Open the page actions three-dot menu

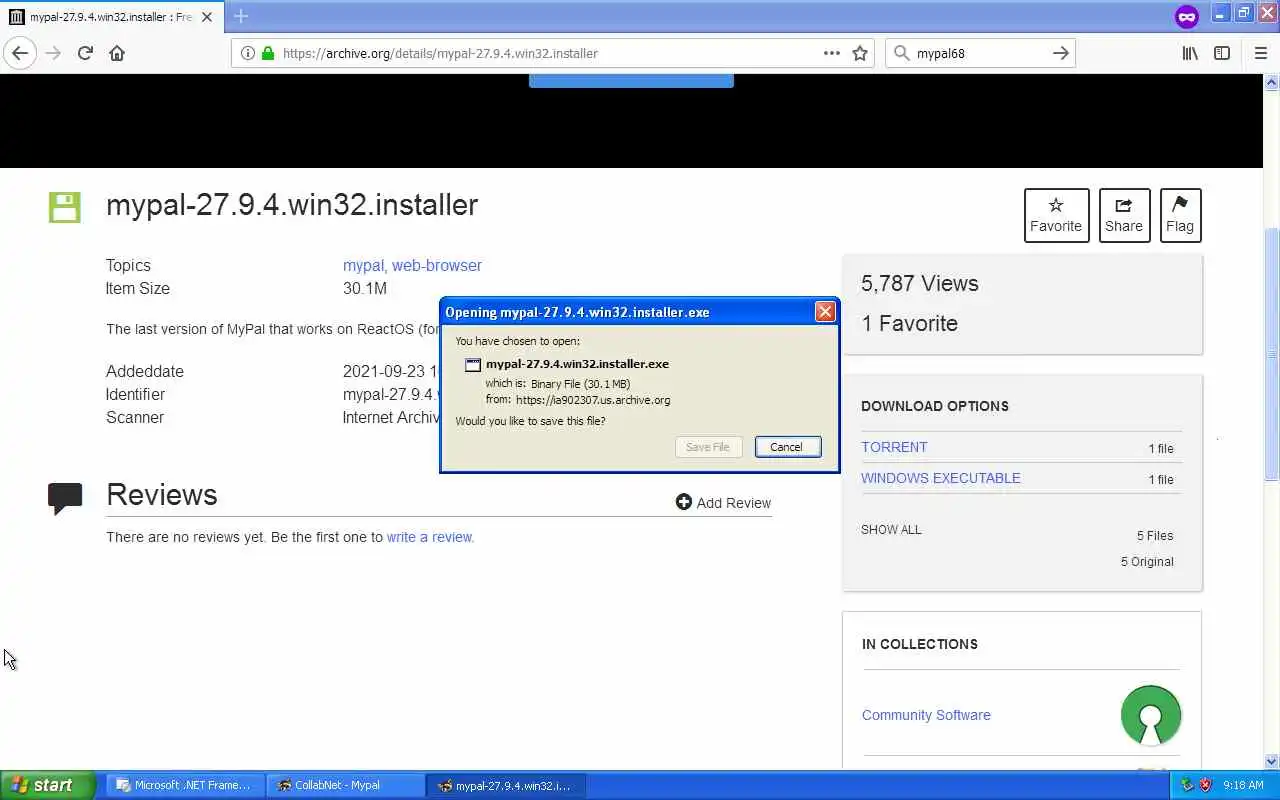tap(832, 53)
